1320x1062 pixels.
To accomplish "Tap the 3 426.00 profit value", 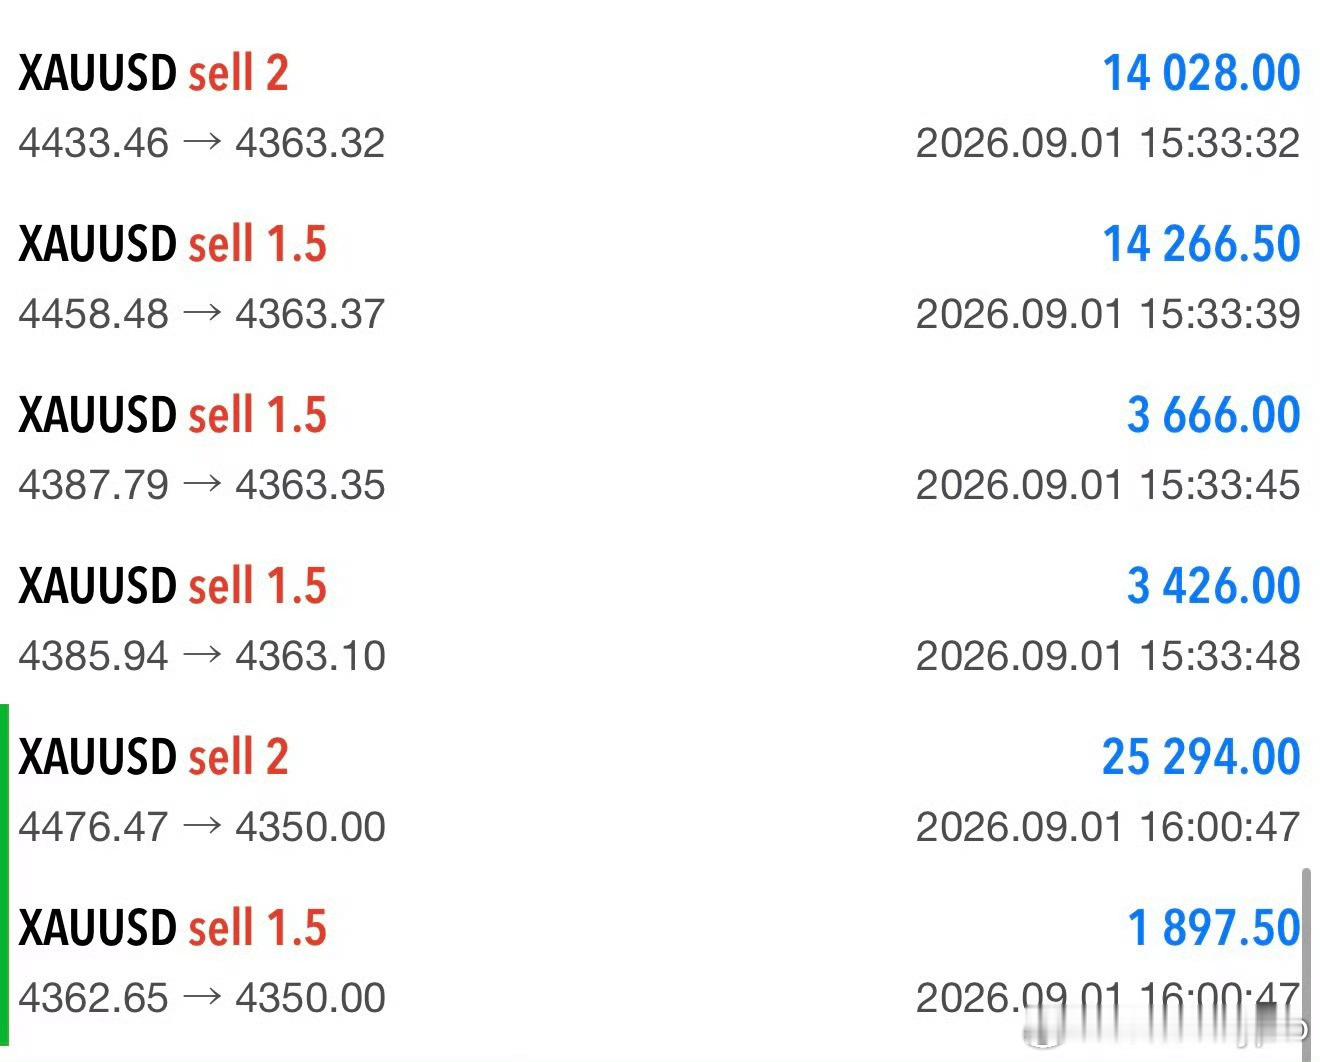I will (1213, 586).
